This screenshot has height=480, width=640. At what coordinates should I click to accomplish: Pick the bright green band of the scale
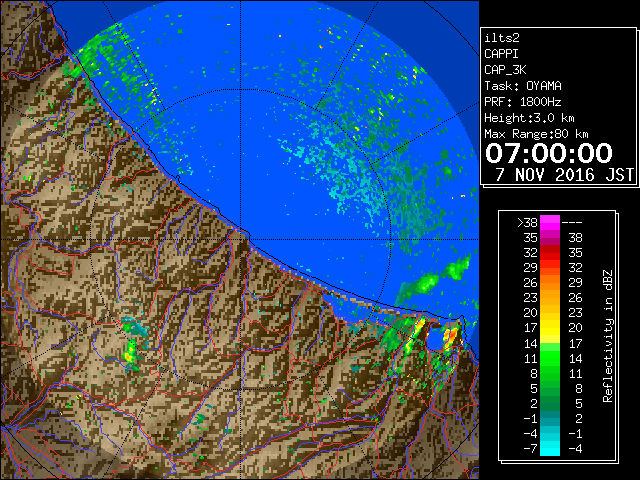[550, 358]
